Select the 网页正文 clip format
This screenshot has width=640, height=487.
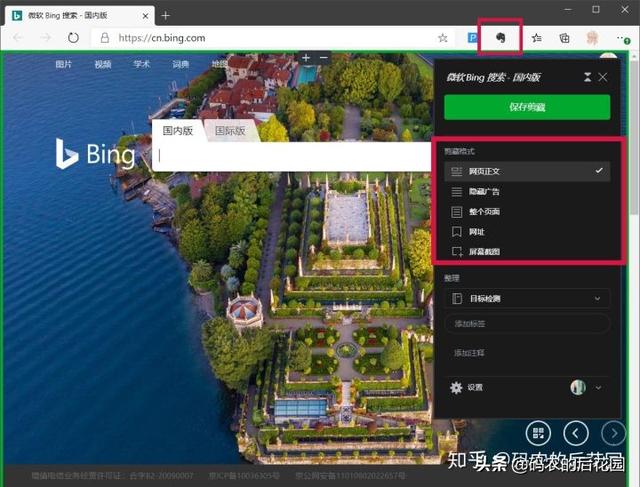point(527,171)
